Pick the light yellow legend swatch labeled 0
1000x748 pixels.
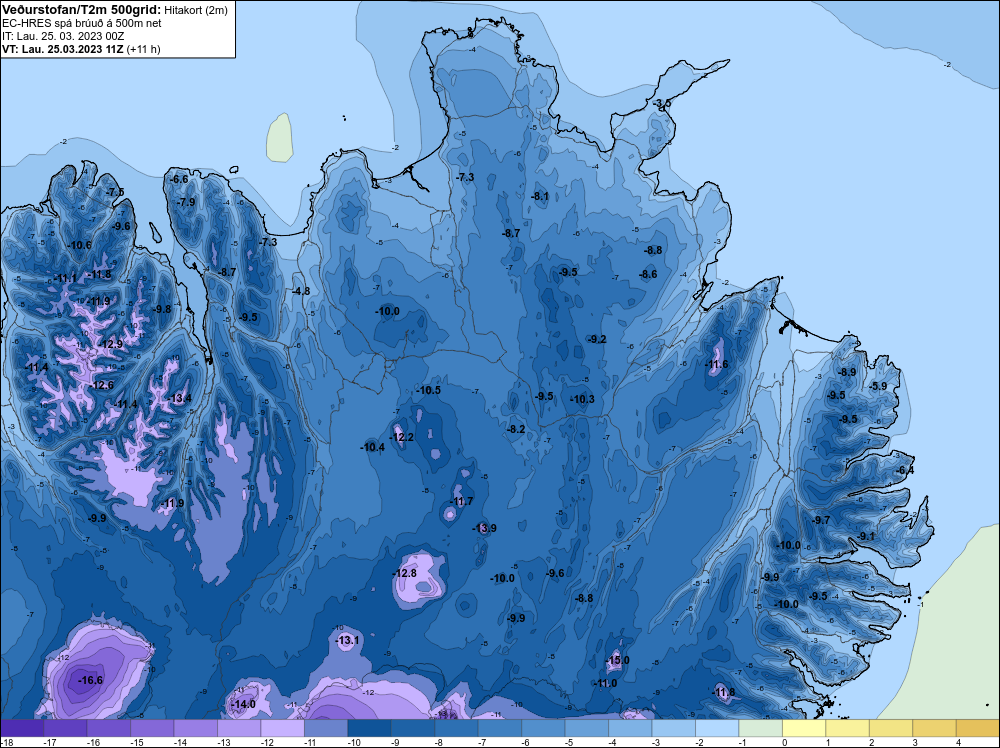[804, 728]
